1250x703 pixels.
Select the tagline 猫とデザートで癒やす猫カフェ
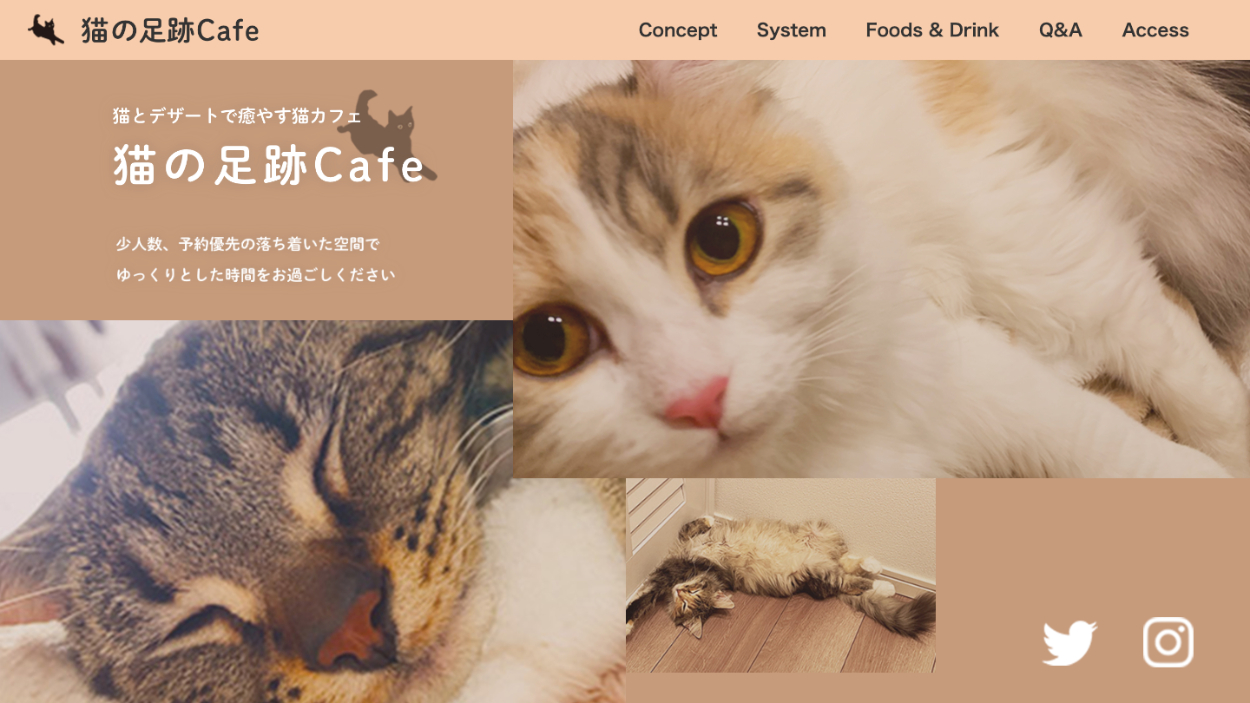pos(237,116)
